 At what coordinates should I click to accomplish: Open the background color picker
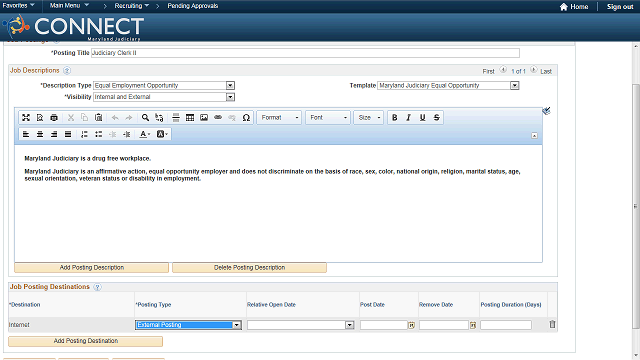pyautogui.click(x=162, y=134)
